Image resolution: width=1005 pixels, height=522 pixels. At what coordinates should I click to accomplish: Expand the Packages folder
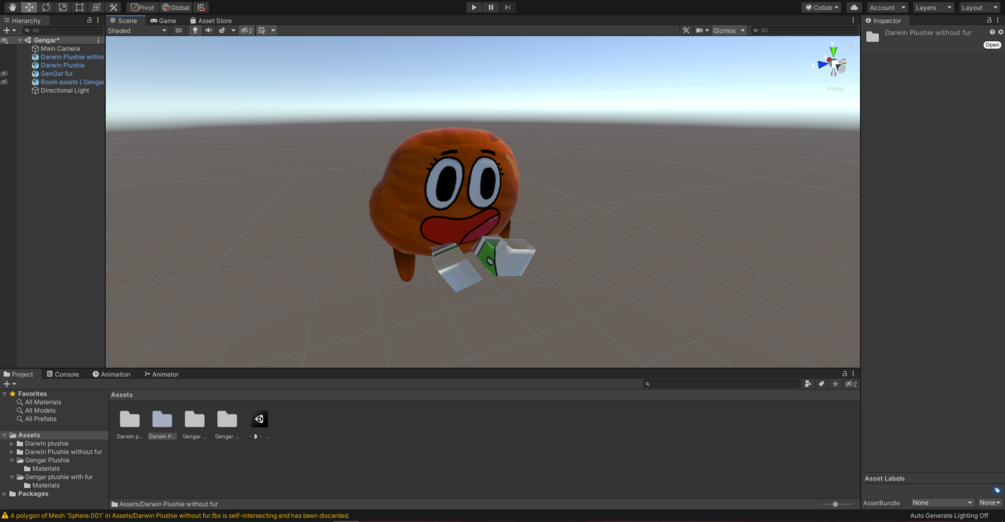click(x=5, y=494)
